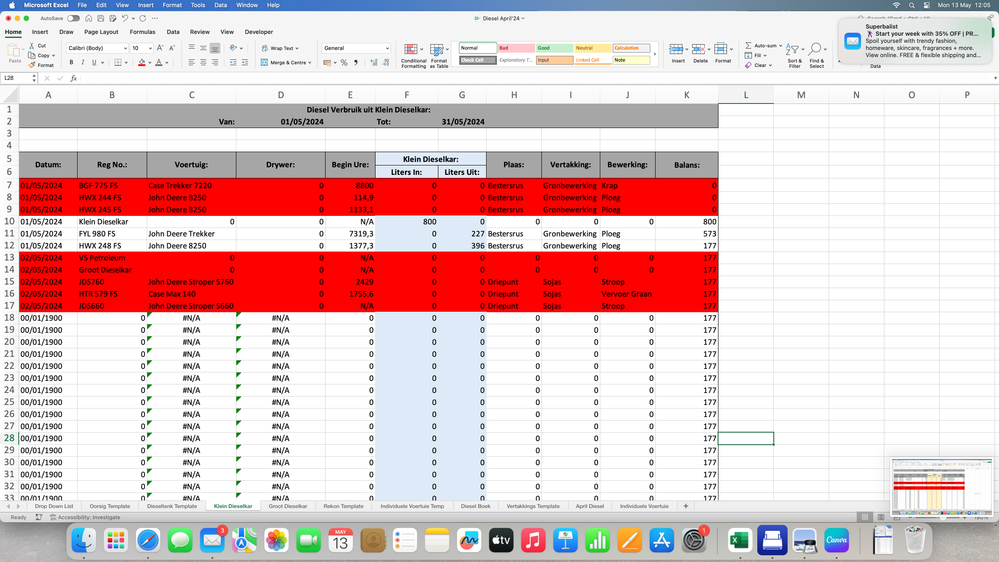Open Safari from the Dock
Screen dimensions: 999x562
point(148,541)
